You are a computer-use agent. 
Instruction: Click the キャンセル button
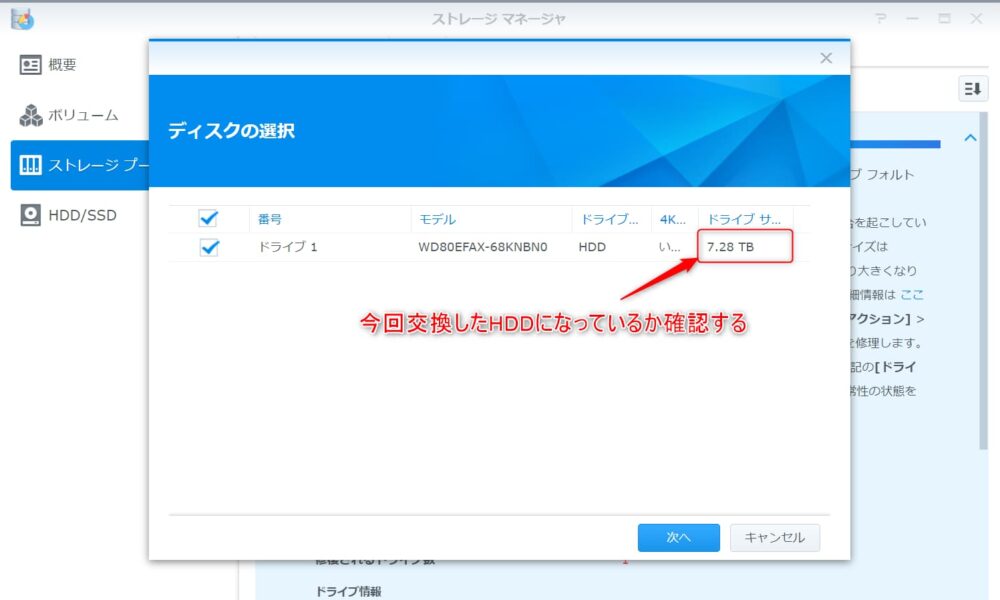(775, 538)
